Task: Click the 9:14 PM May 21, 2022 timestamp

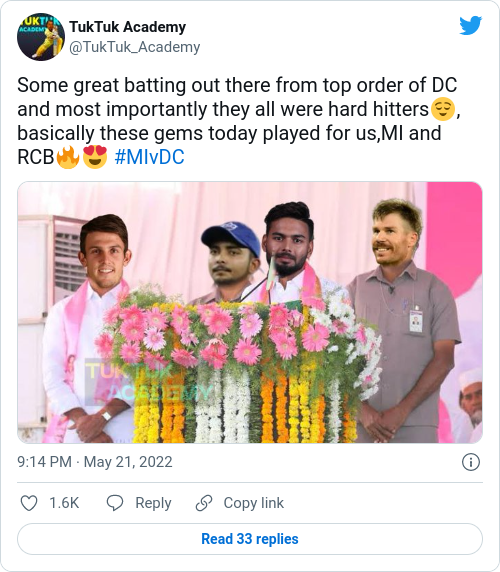Action: click(x=95, y=462)
